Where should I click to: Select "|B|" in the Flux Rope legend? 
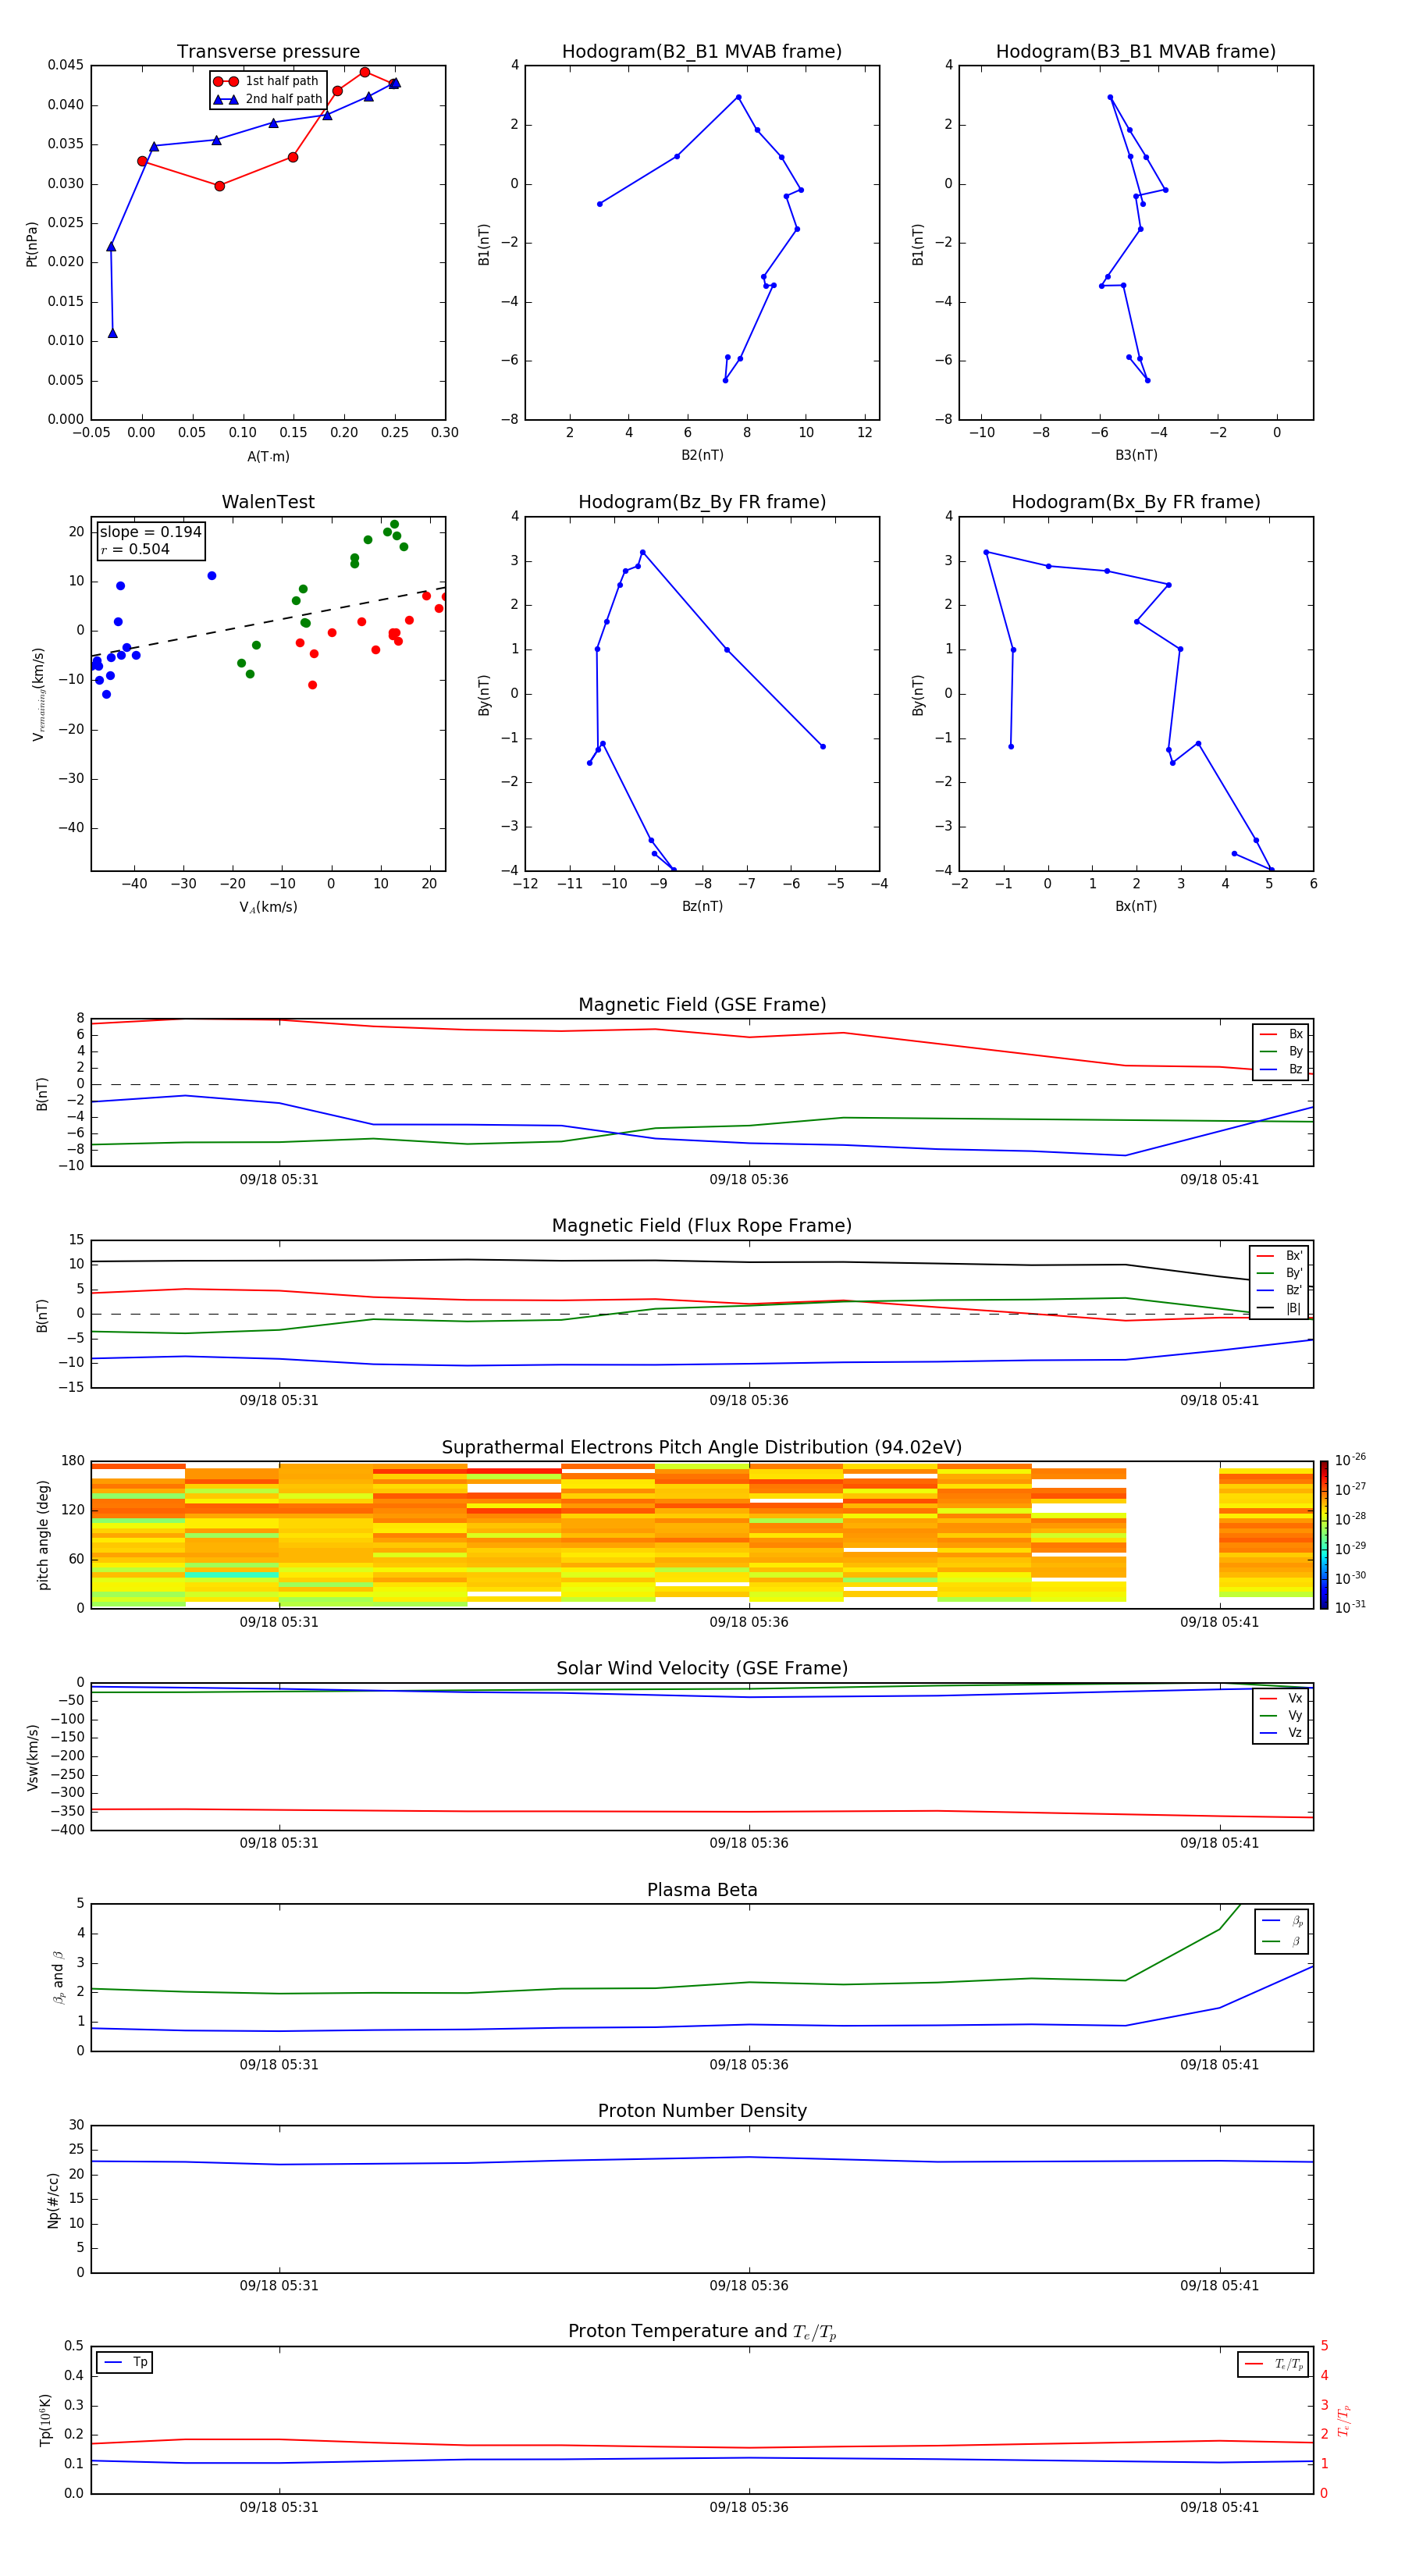[x=1280, y=1308]
